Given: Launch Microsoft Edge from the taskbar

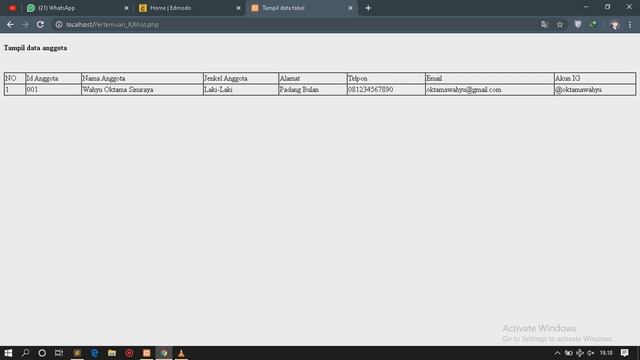Looking at the screenshot, I should click(94, 353).
